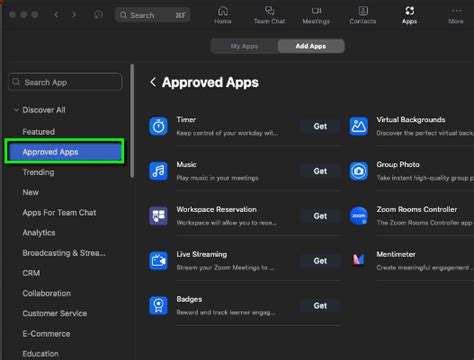Open Team Chat from top bar
This screenshot has width=474, height=360.
[269, 15]
